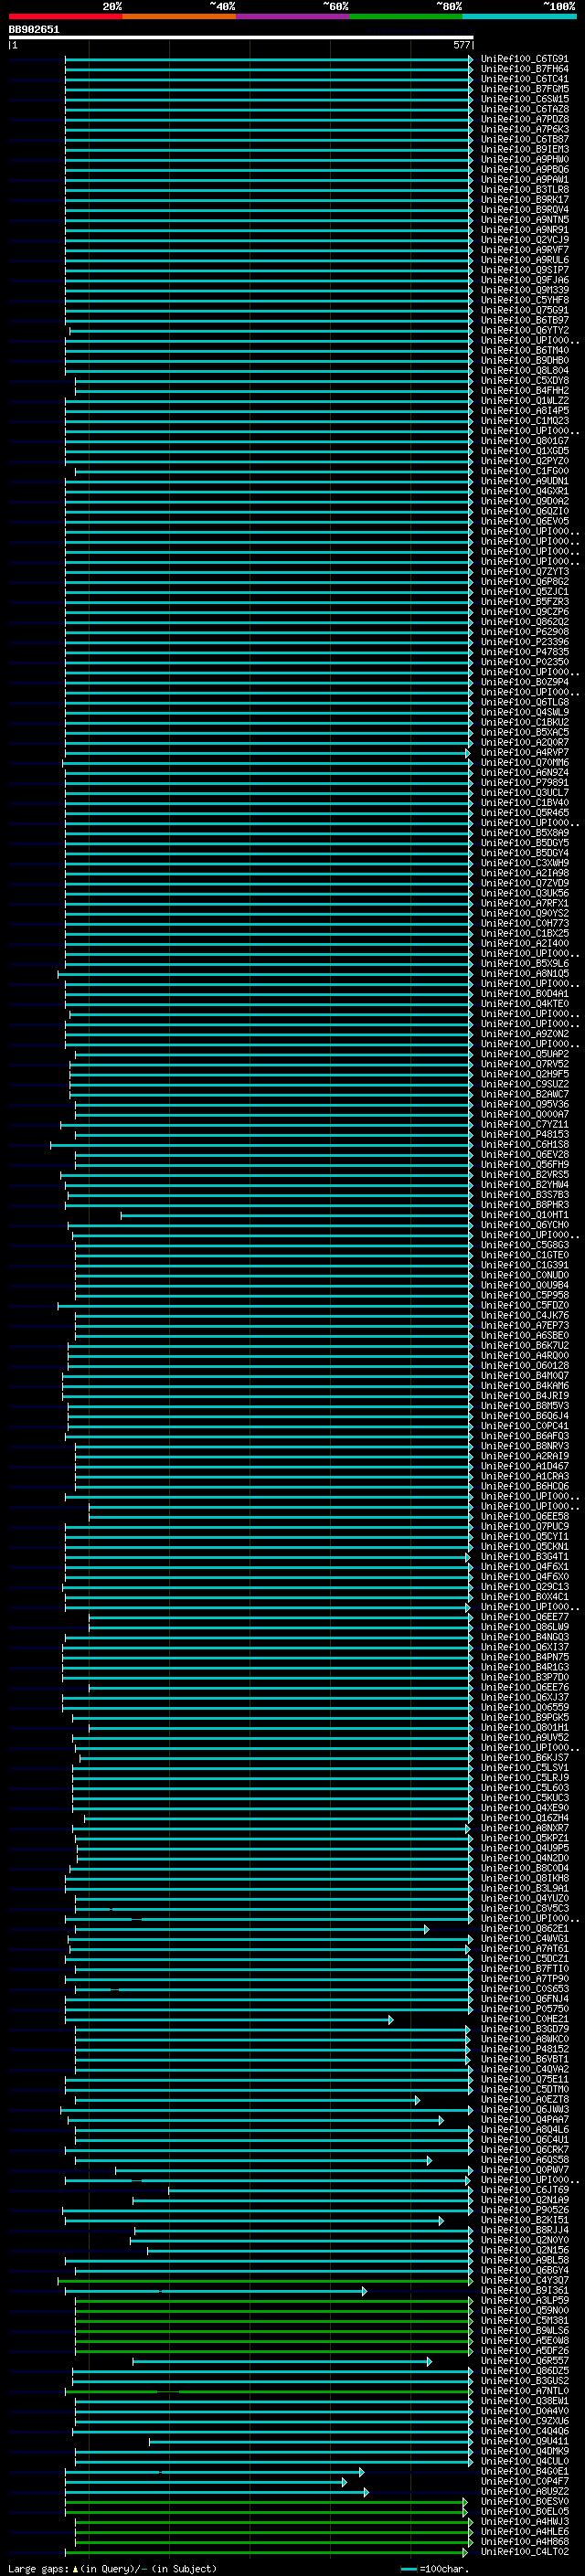Select hit label UniRef100_B8PHR3
Viewport: 585px width, 2576px height.
(x=525, y=1206)
